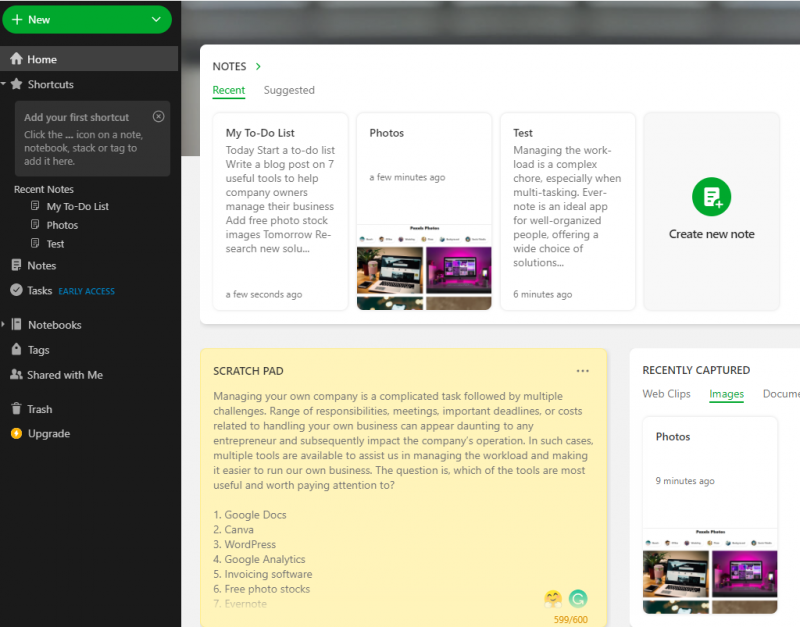This screenshot has height=627, width=800.
Task: Click the Create new note label
Action: click(711, 234)
